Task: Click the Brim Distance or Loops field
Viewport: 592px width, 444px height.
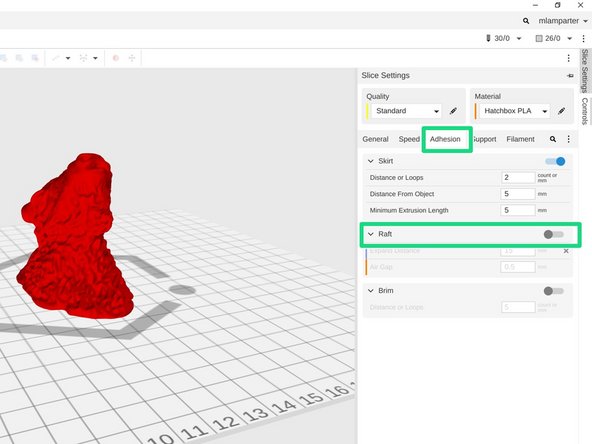Action: tap(518, 307)
